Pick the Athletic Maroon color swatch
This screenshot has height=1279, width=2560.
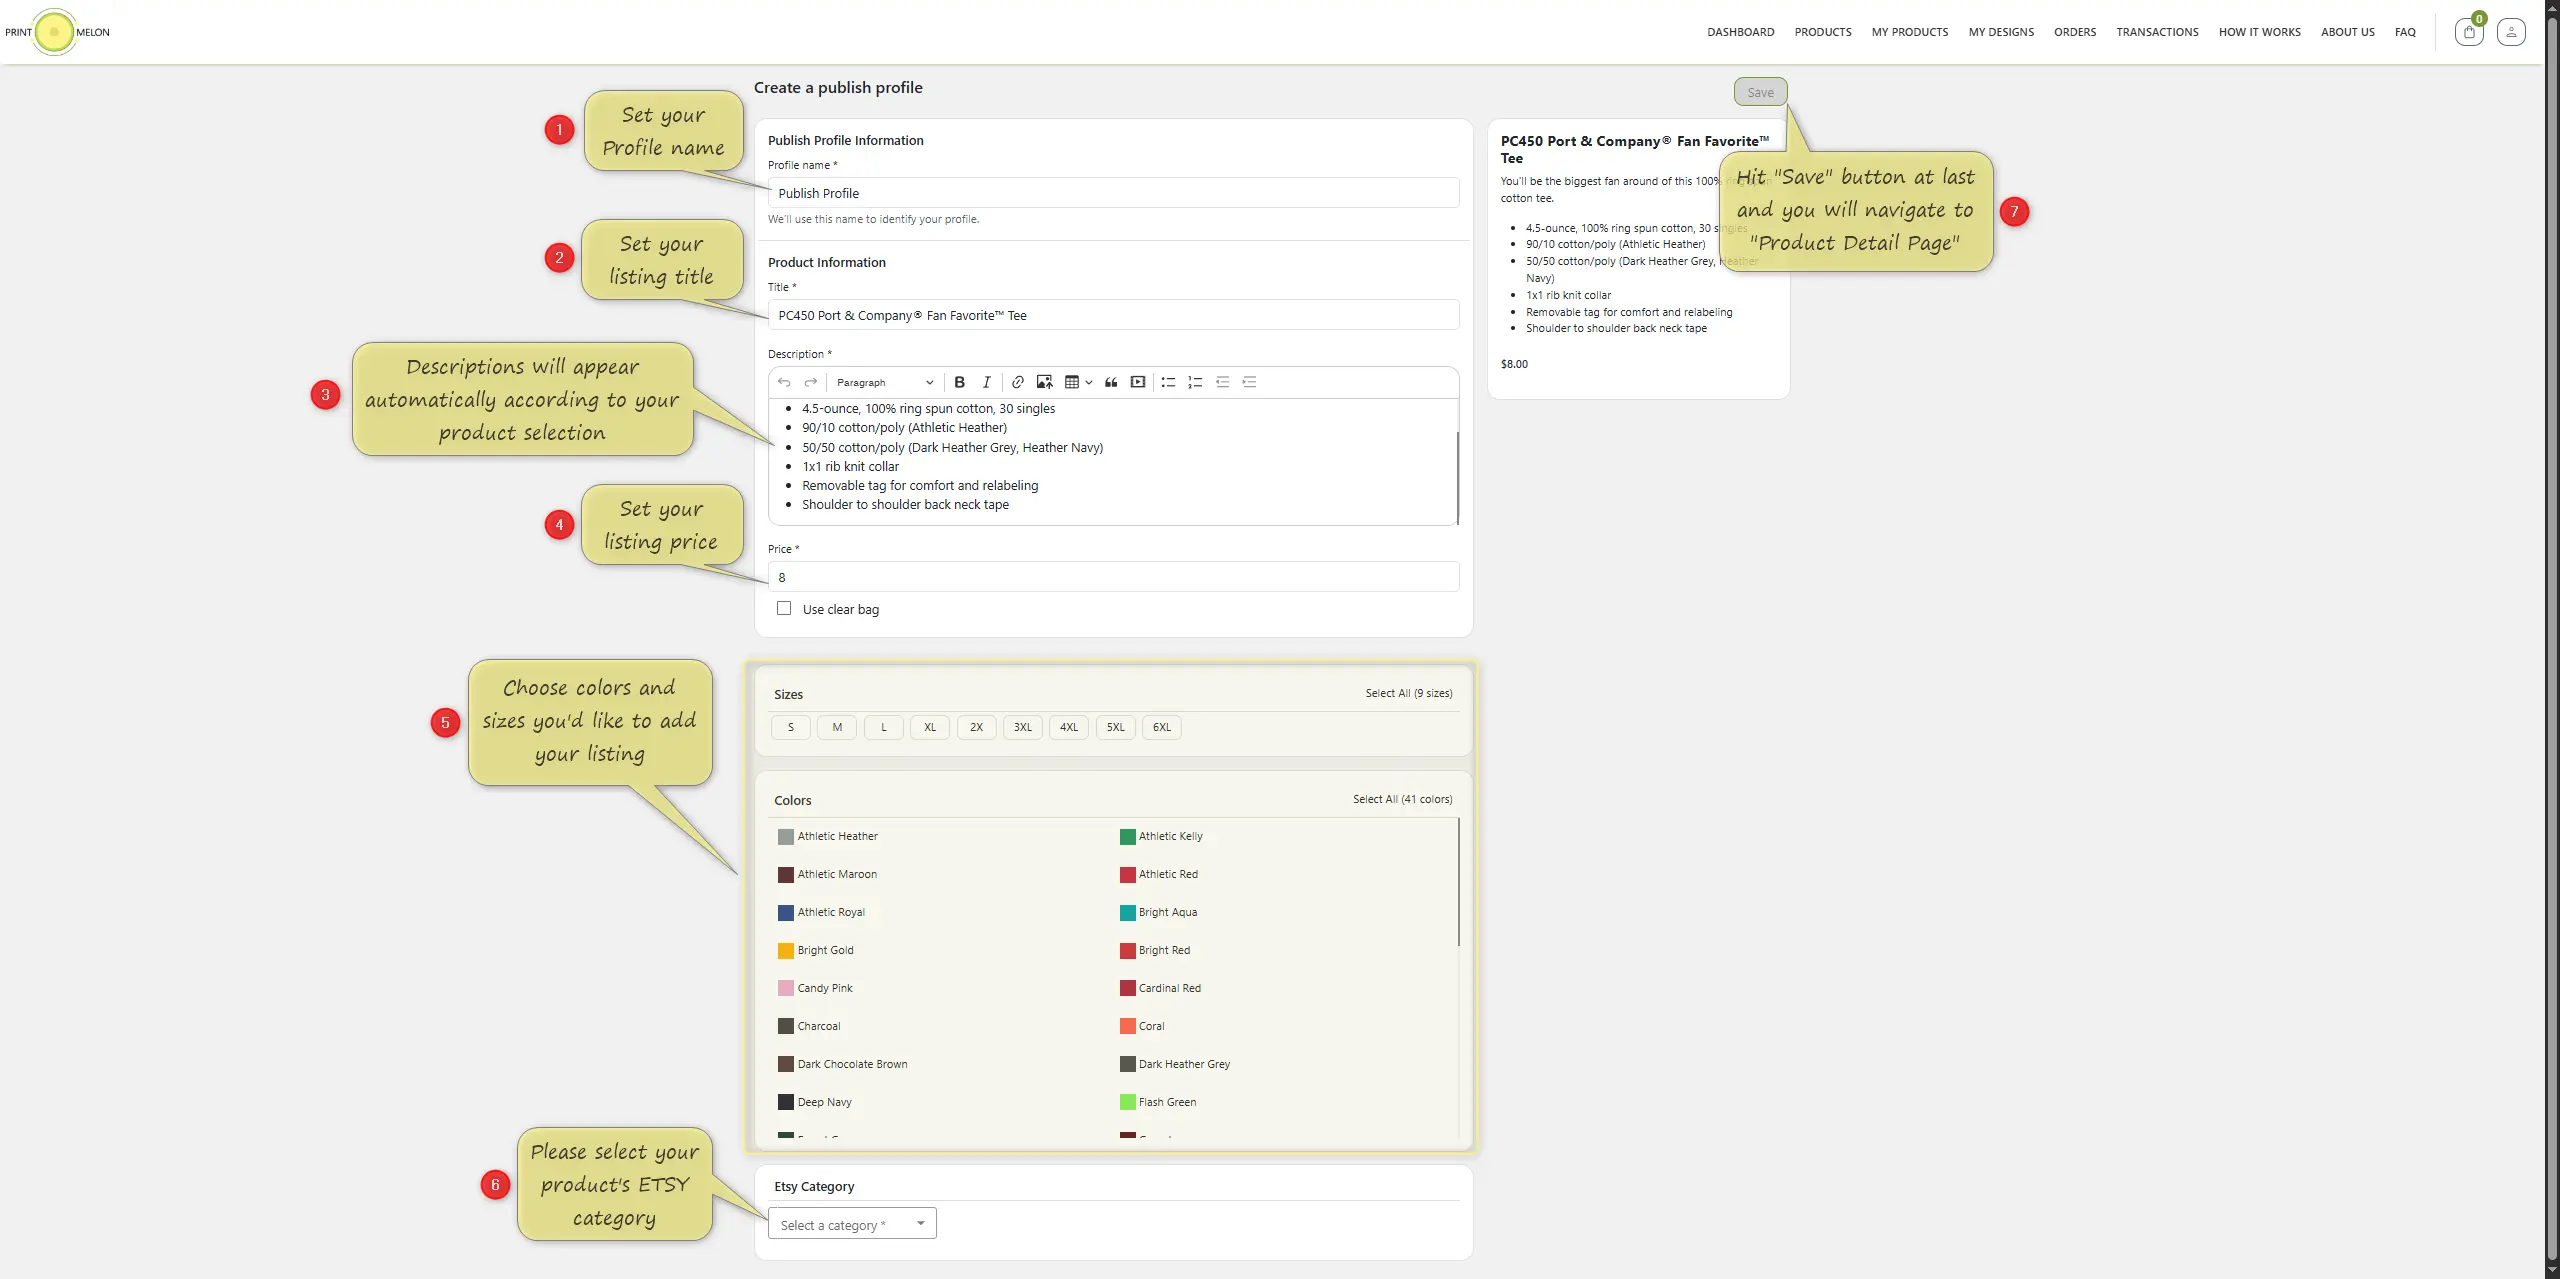point(786,875)
